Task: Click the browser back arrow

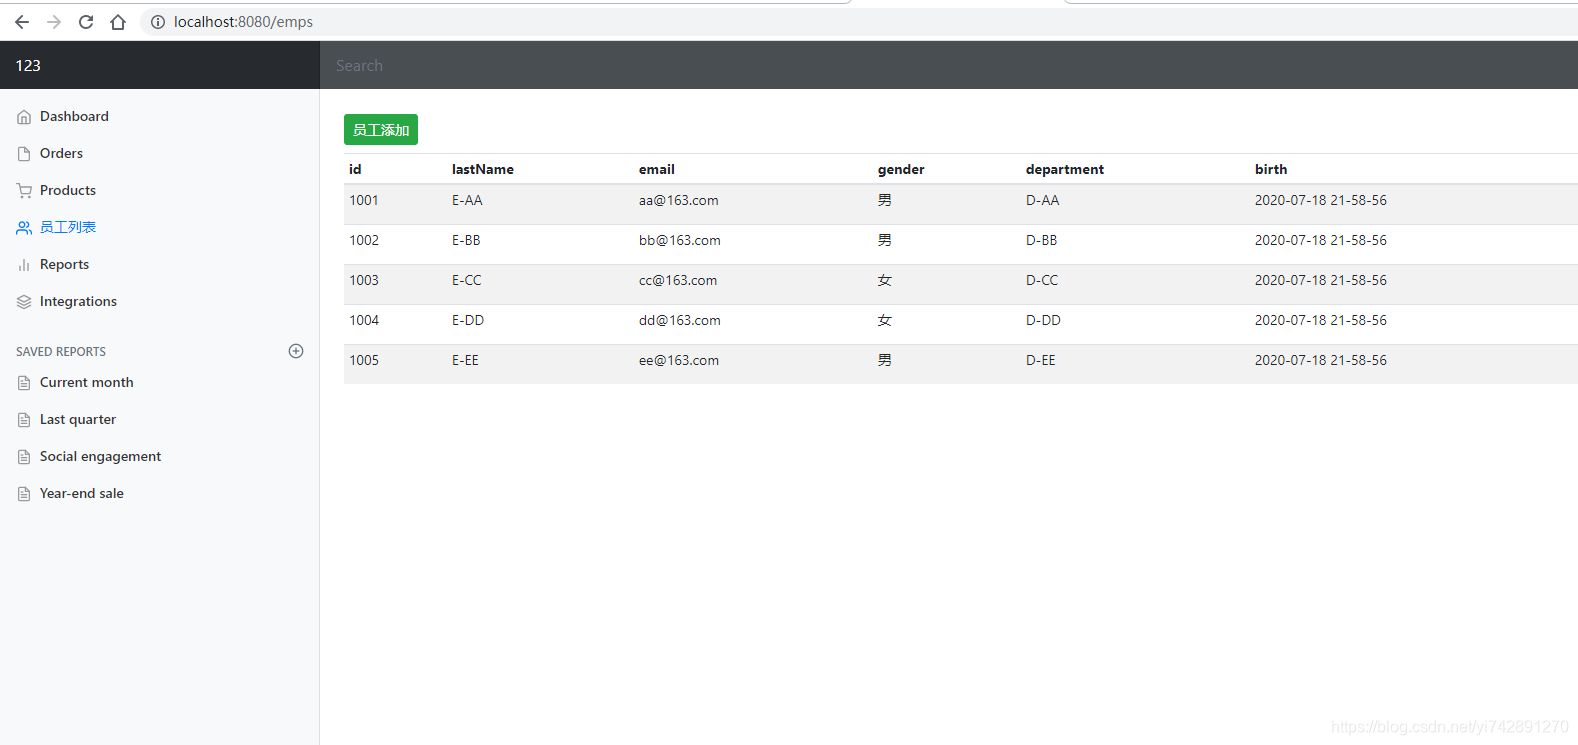Action: 22,22
